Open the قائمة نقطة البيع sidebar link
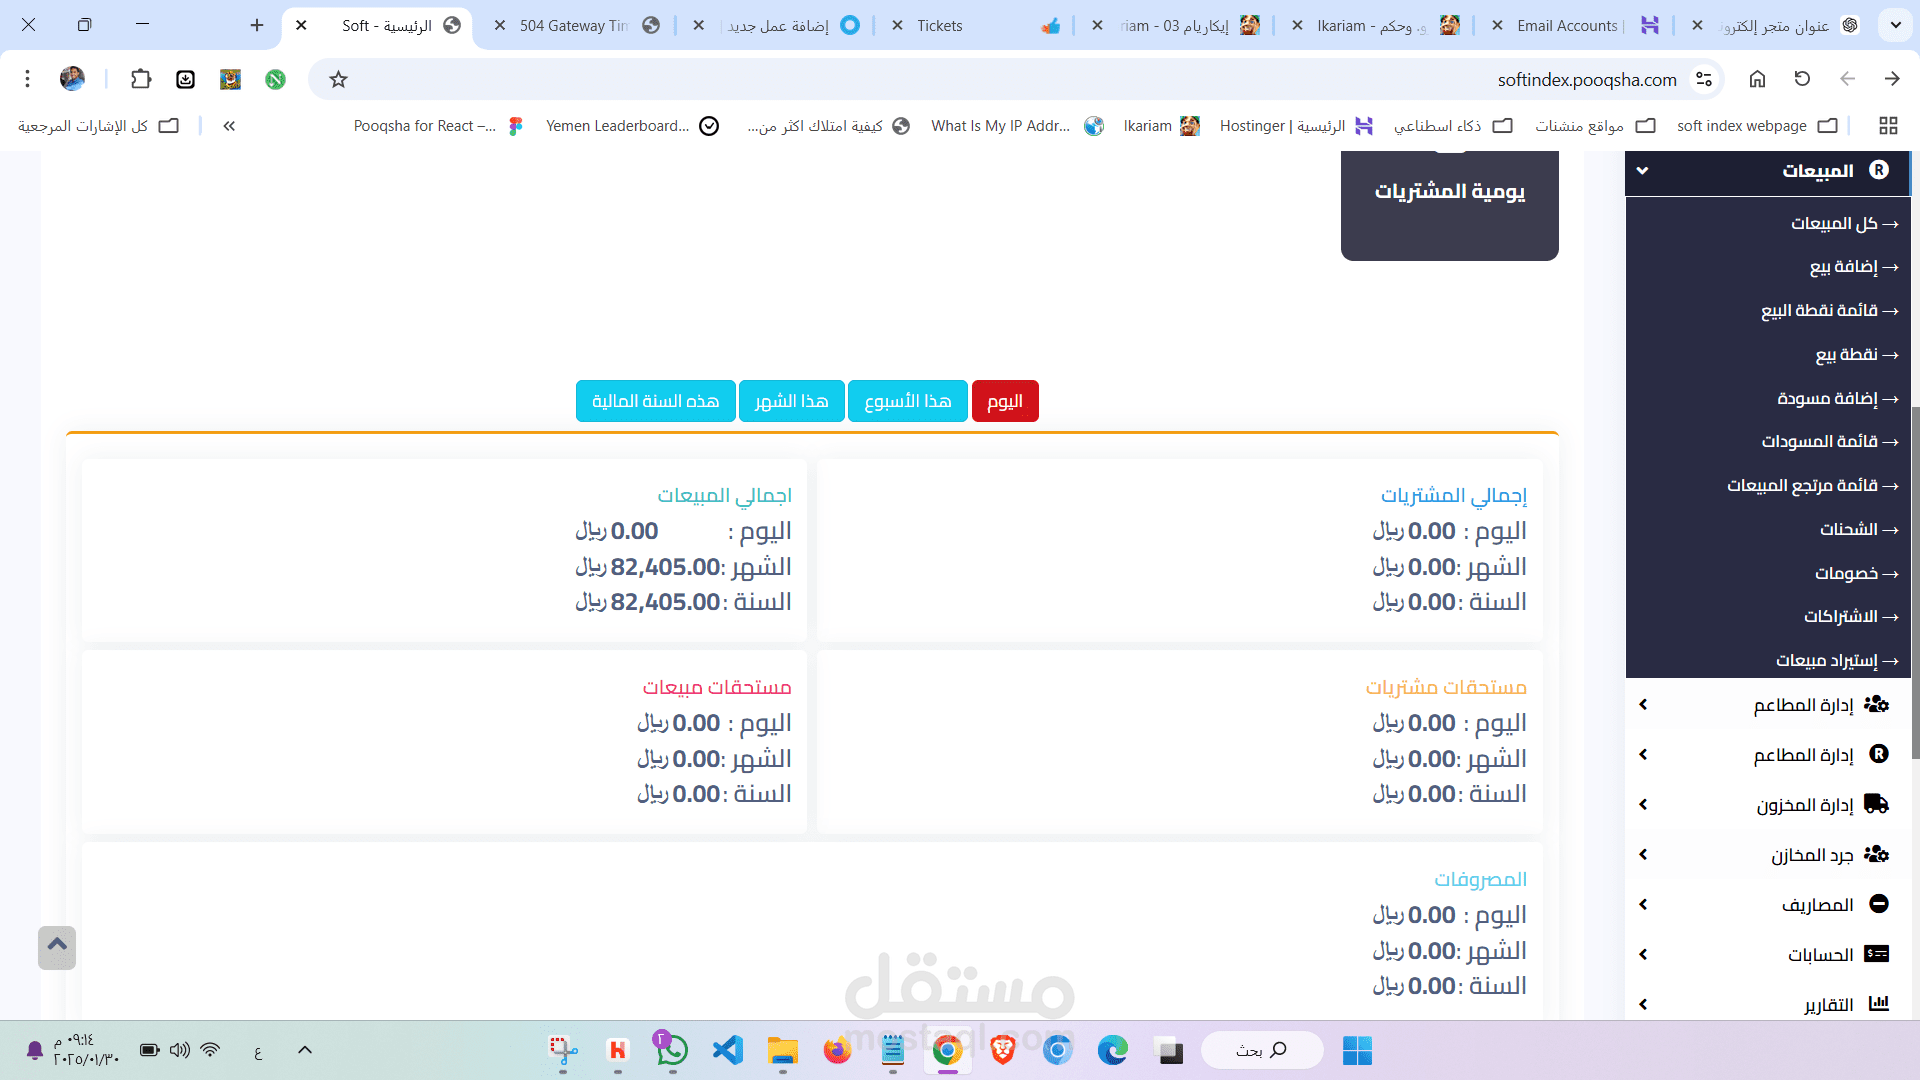Image resolution: width=1920 pixels, height=1080 pixels. (1819, 311)
